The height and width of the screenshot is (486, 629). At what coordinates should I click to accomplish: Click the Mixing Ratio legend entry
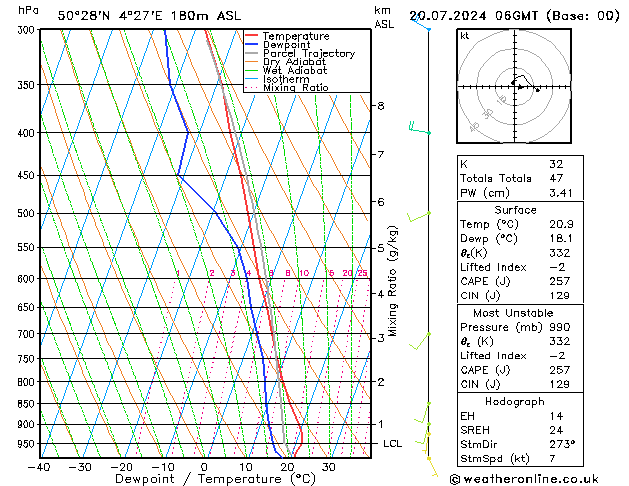click(x=296, y=88)
